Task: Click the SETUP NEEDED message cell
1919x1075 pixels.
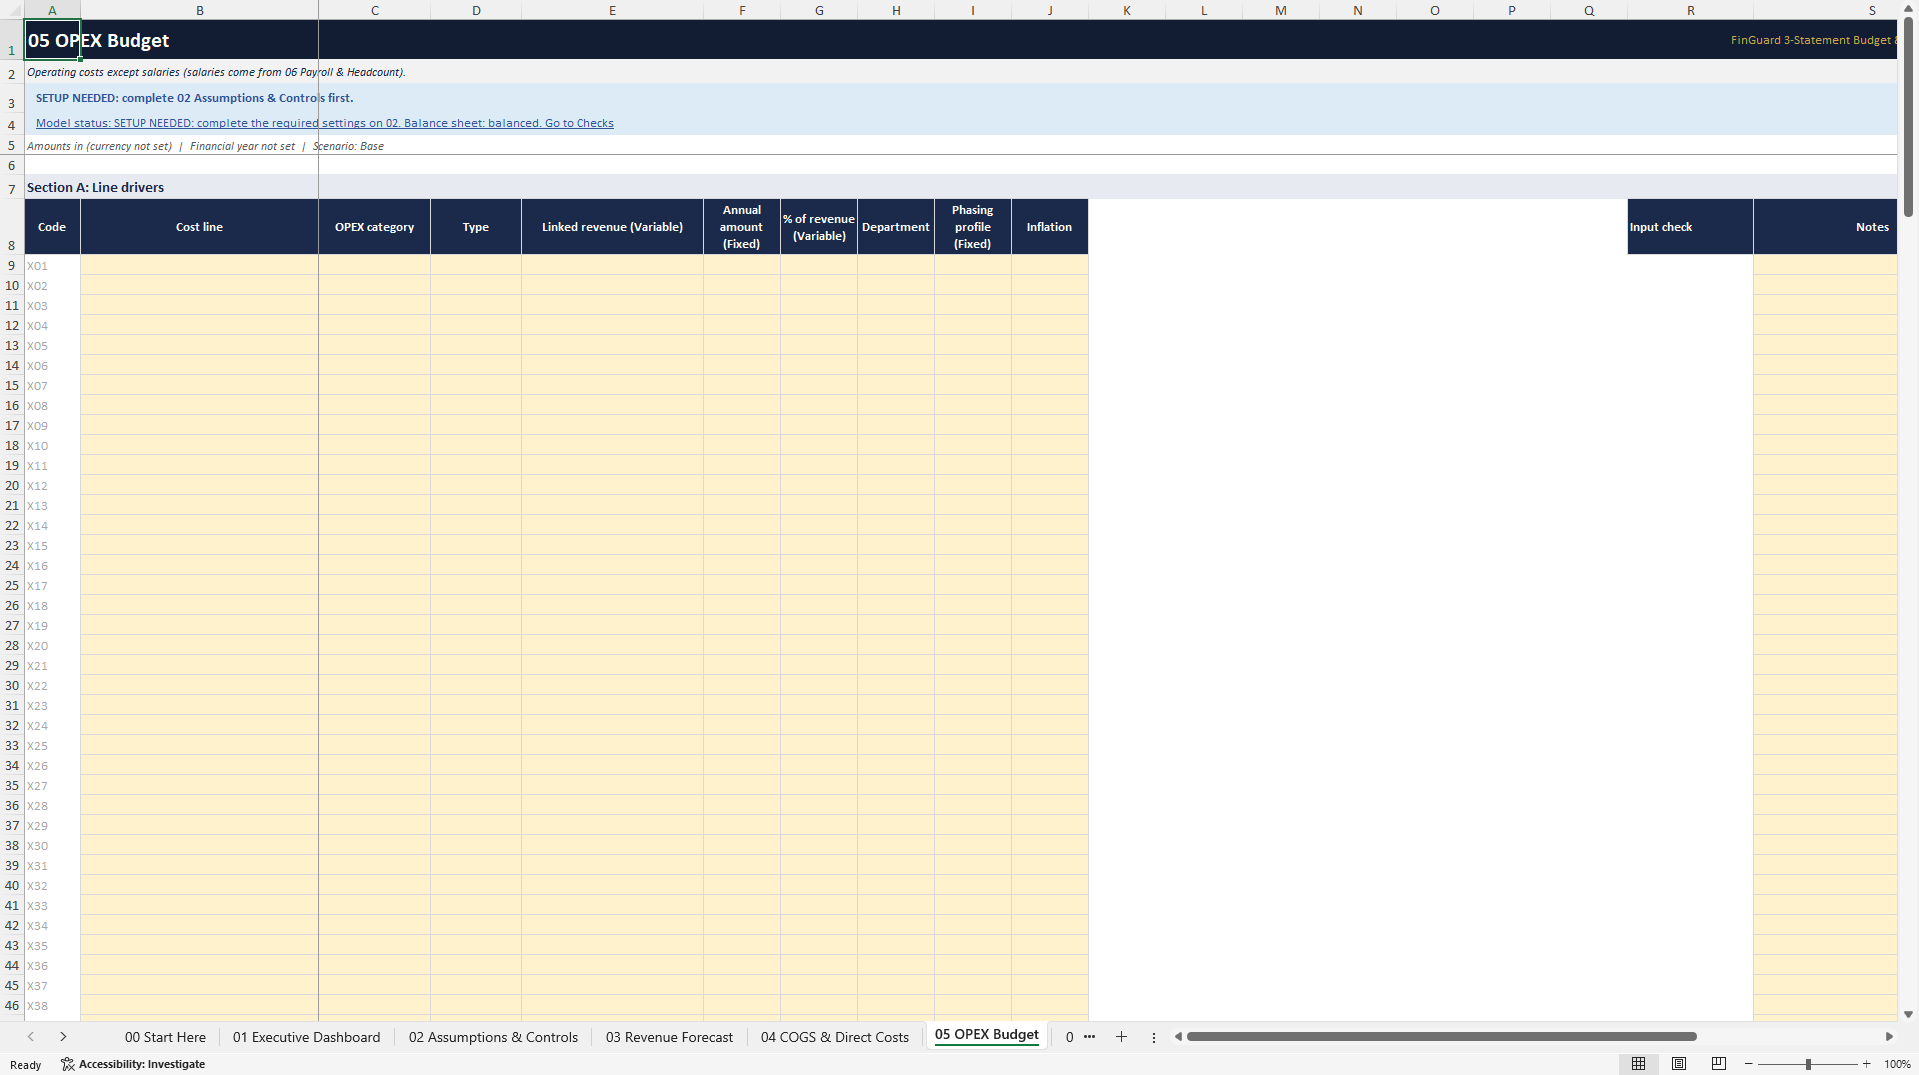Action: (194, 98)
